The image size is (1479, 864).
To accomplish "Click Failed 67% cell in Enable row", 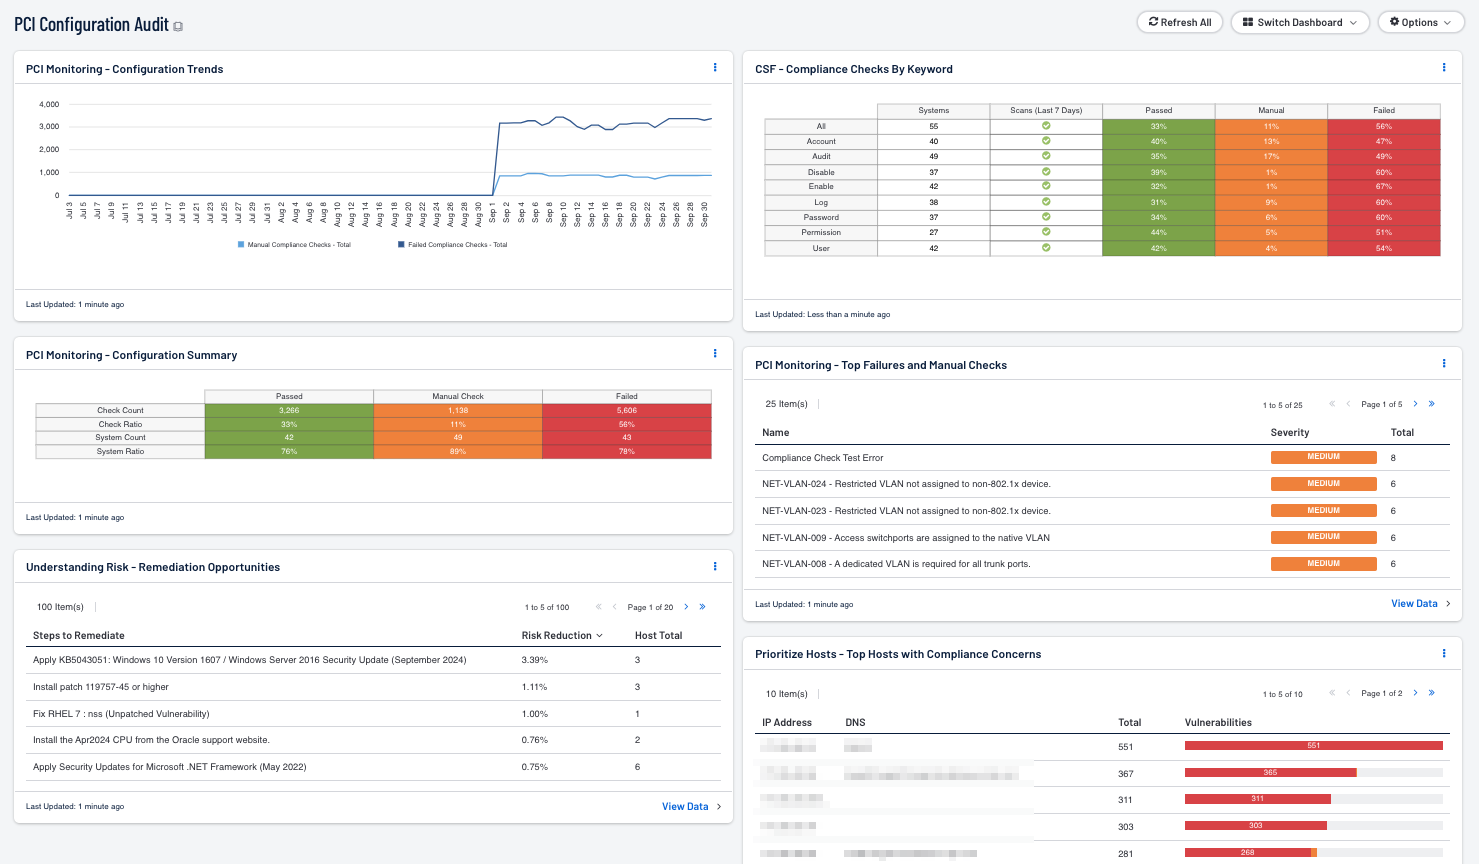I will tap(1384, 187).
